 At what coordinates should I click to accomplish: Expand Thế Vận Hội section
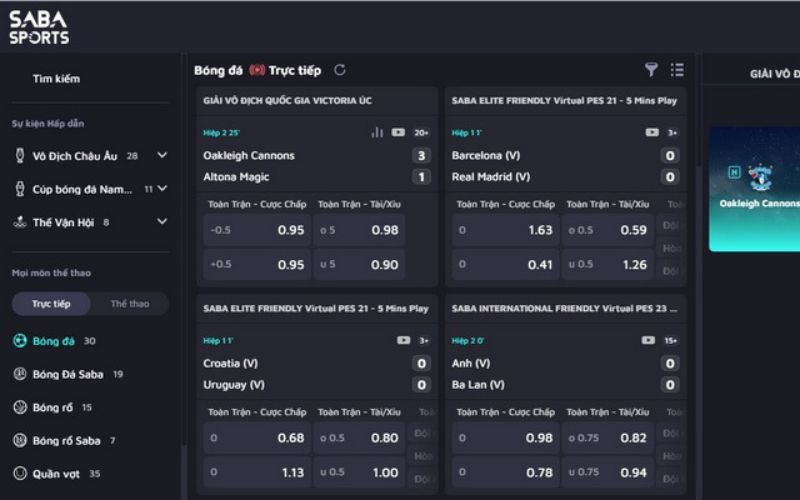click(x=162, y=222)
